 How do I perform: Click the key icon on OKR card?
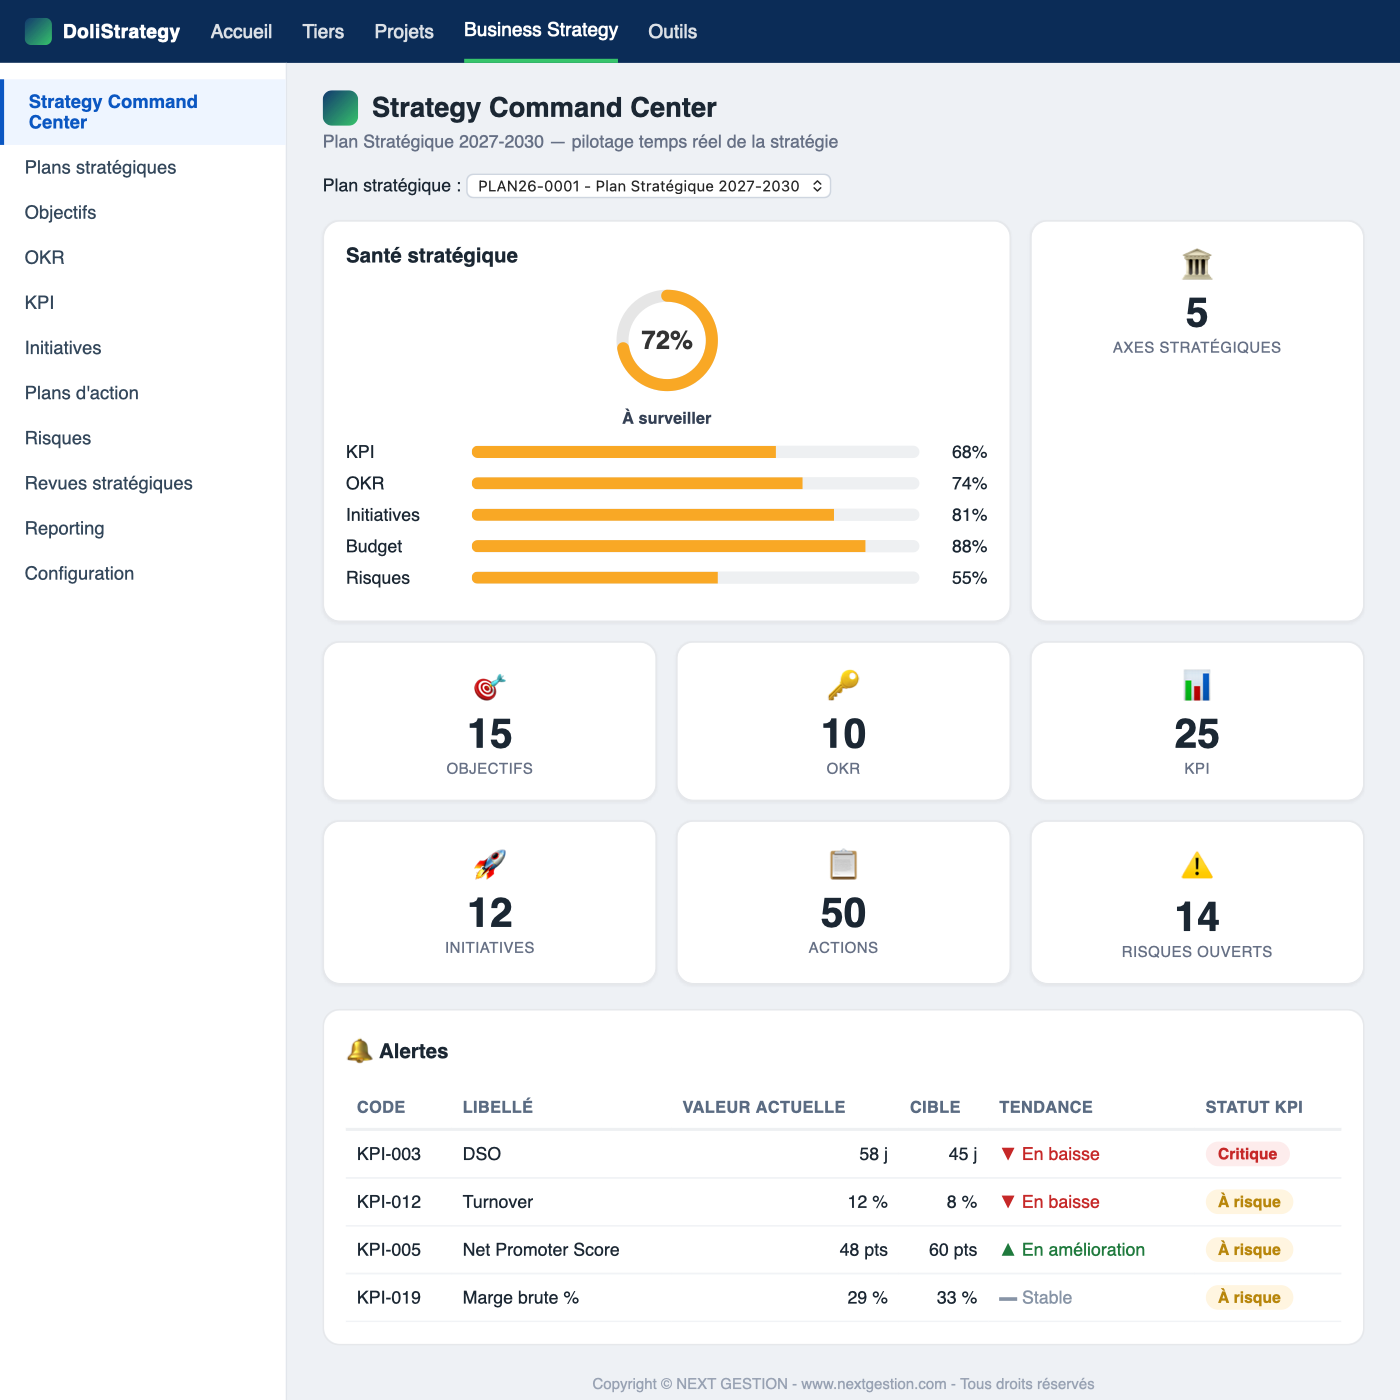coord(843,686)
